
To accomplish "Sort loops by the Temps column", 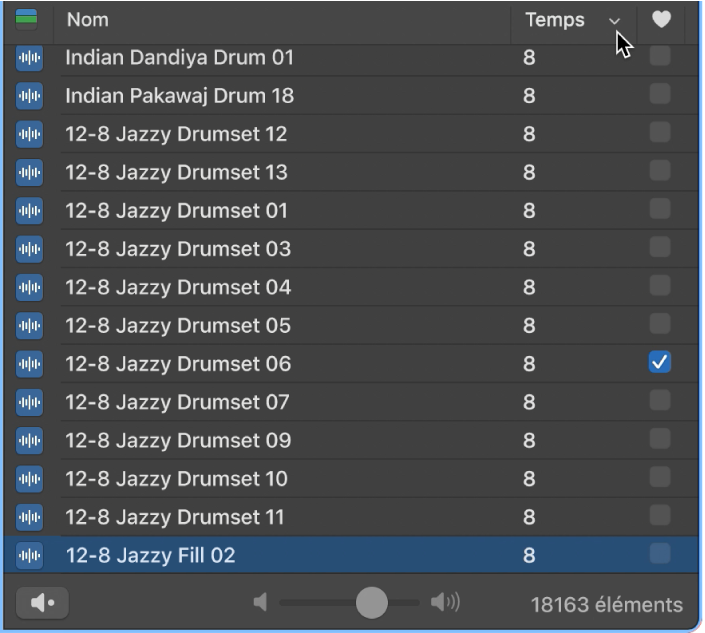I will tap(556, 20).
